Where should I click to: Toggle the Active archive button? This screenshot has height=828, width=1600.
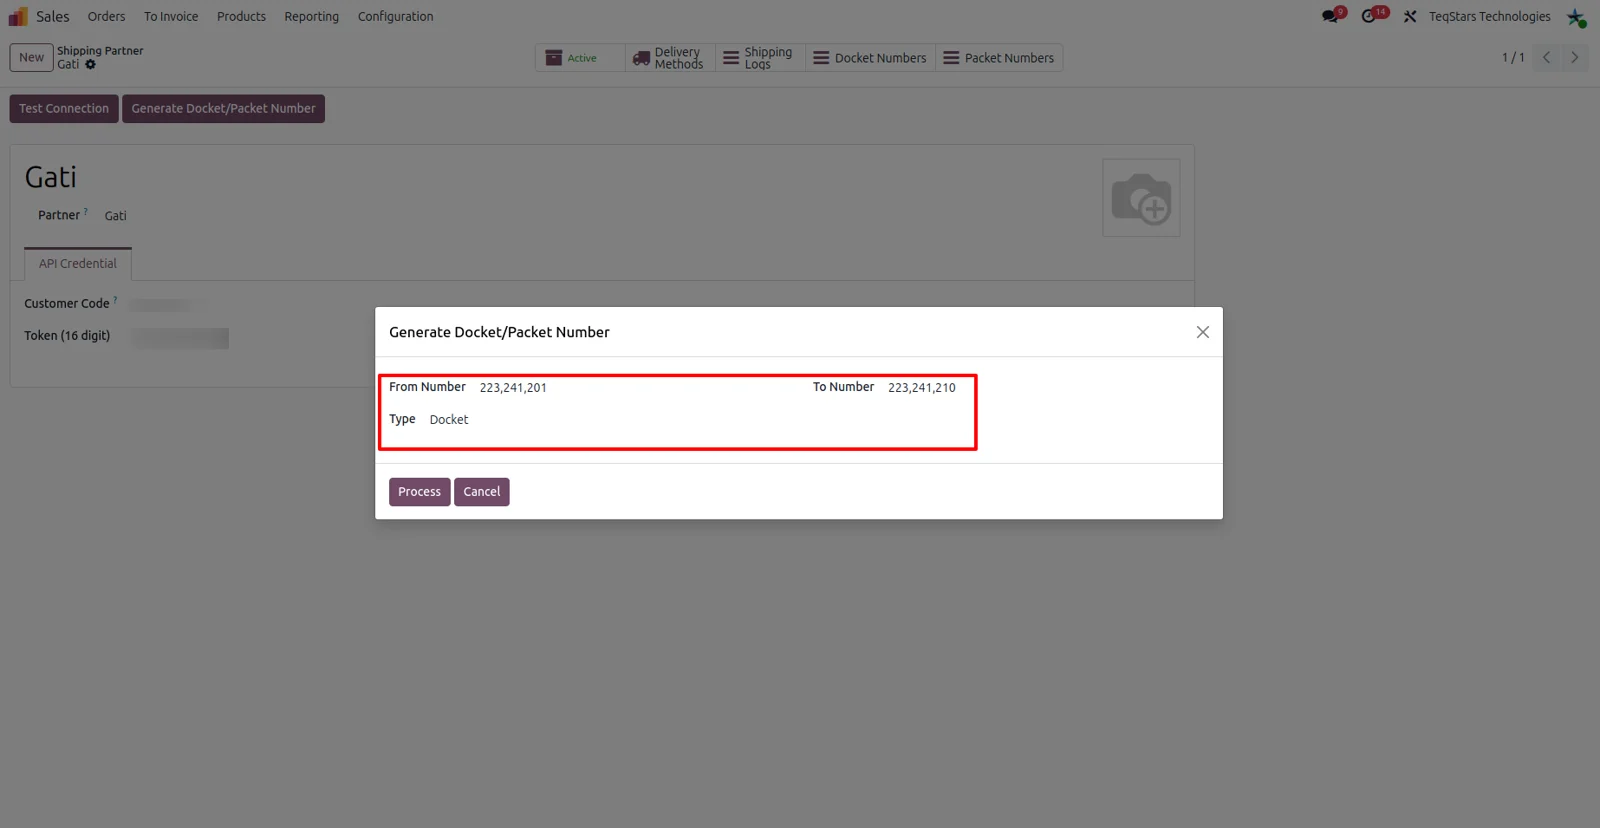click(580, 58)
